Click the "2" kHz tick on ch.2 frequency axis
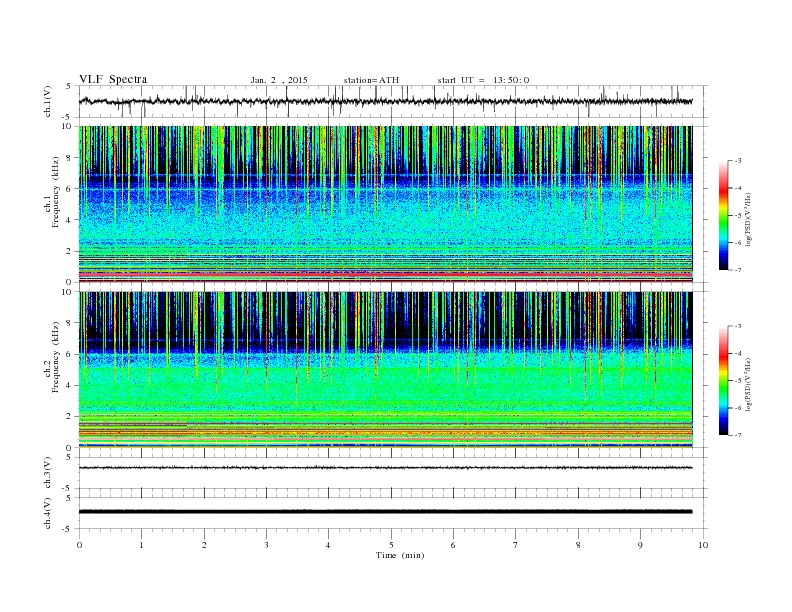 point(69,417)
